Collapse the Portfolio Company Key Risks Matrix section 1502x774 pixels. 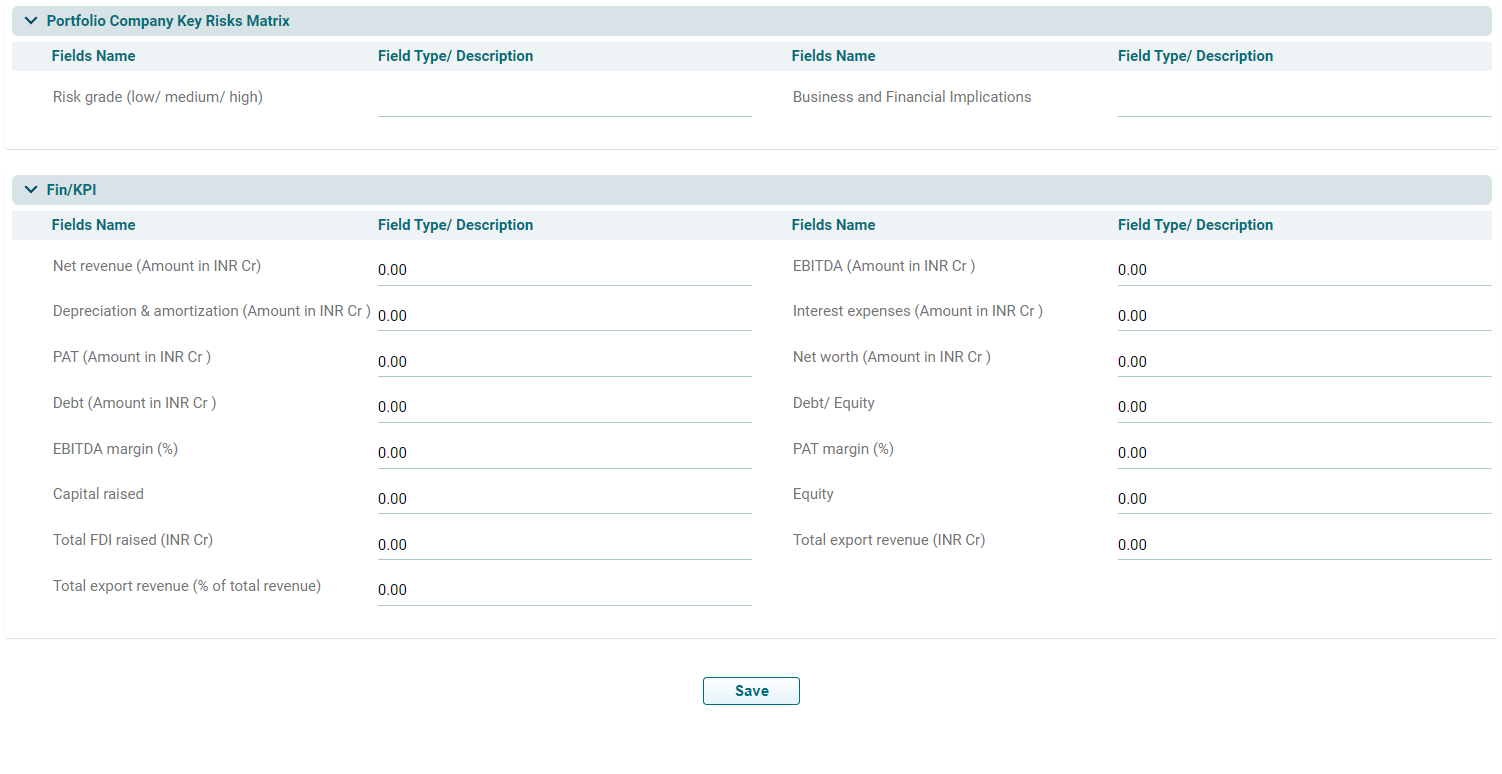click(x=31, y=21)
